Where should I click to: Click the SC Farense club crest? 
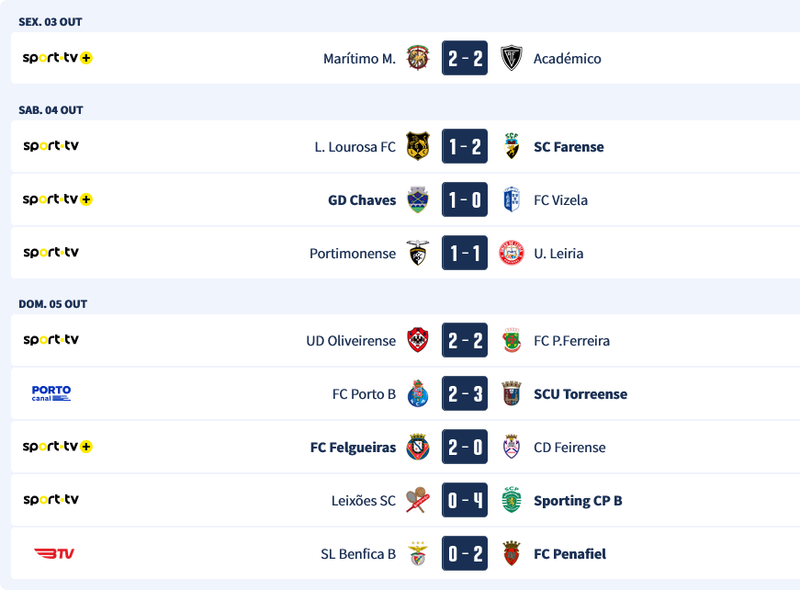click(x=512, y=147)
